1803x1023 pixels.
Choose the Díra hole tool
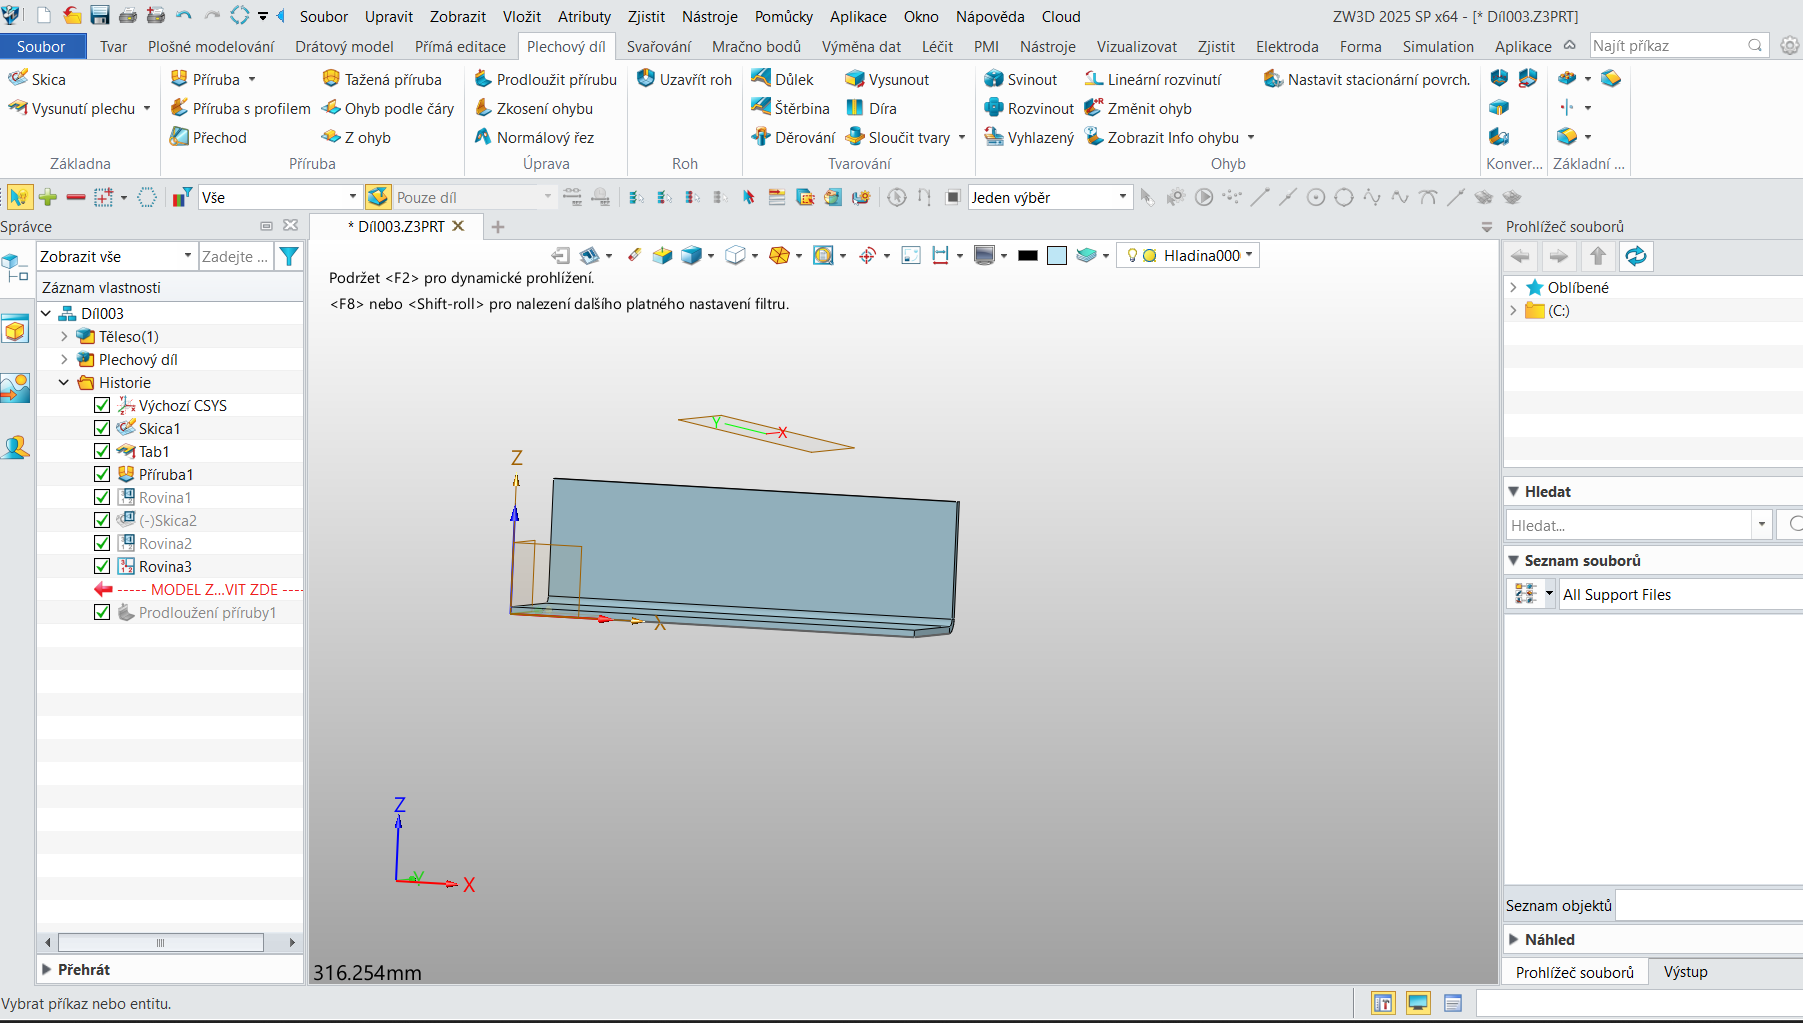point(871,108)
